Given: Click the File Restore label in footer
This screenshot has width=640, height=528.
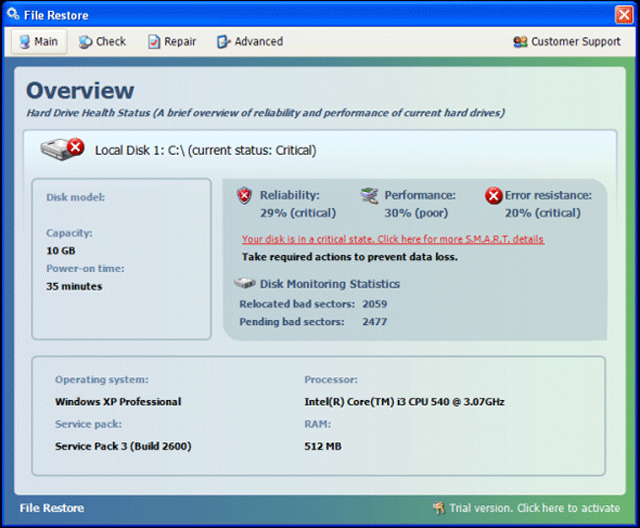Looking at the screenshot, I should 52,508.
